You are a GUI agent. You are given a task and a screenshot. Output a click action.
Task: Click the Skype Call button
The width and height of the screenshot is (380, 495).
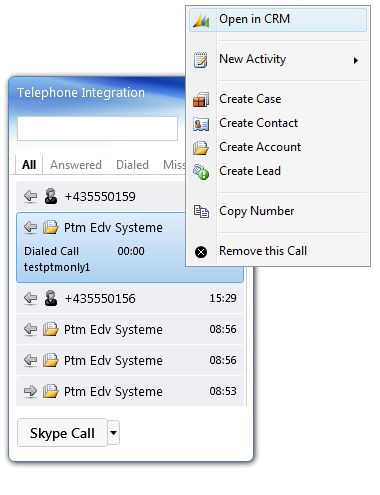point(62,433)
